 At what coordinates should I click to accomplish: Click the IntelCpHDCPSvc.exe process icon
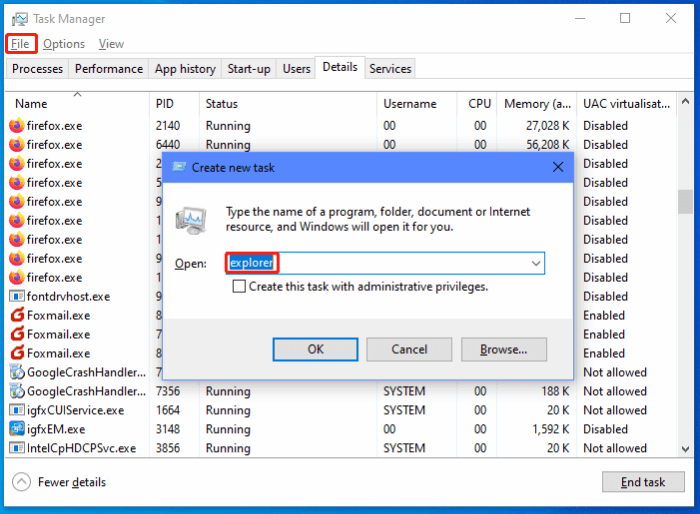[17, 448]
